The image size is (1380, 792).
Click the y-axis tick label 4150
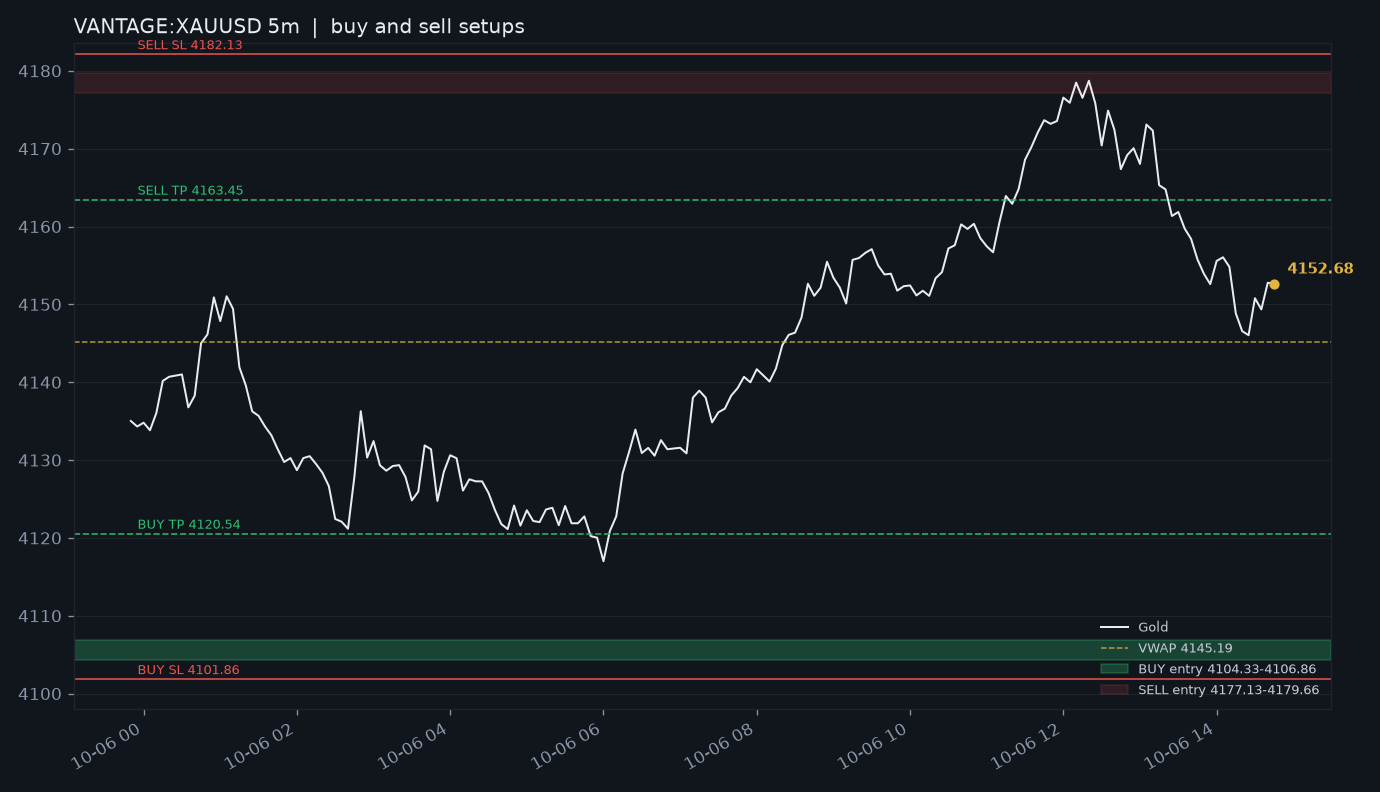pyautogui.click(x=40, y=305)
